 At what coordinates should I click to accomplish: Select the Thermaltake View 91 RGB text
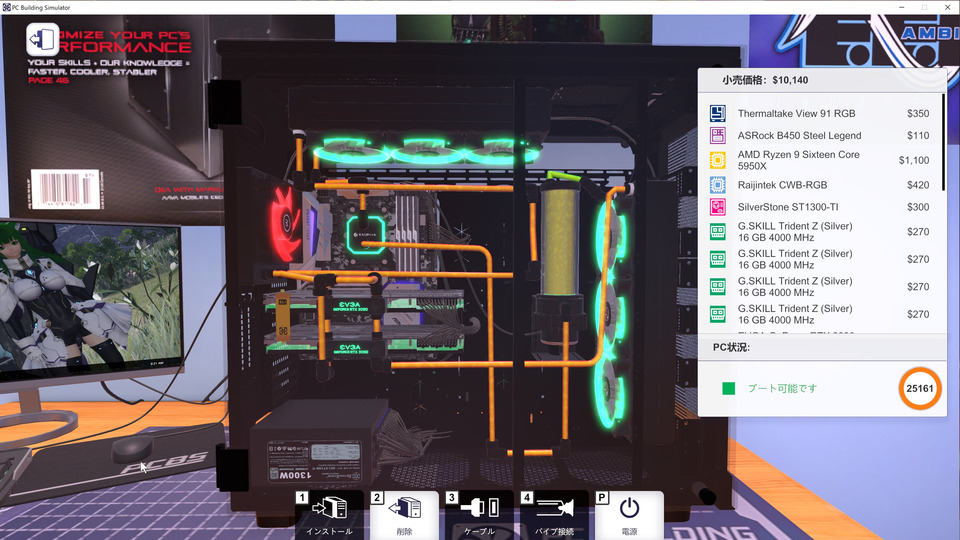coord(796,113)
